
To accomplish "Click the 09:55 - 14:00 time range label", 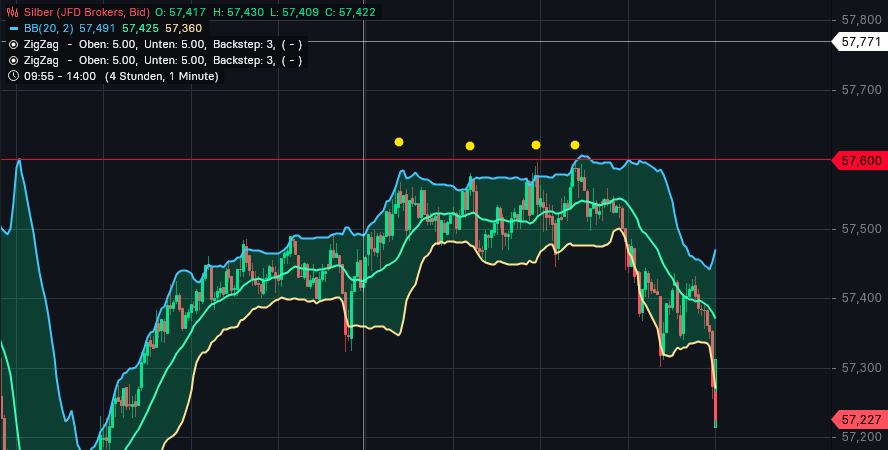I will tap(61, 76).
